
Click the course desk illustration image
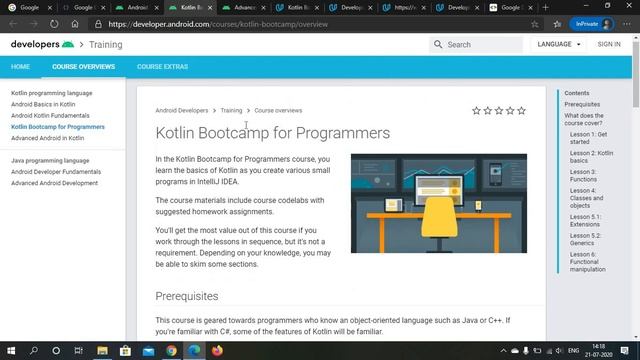coord(439,203)
